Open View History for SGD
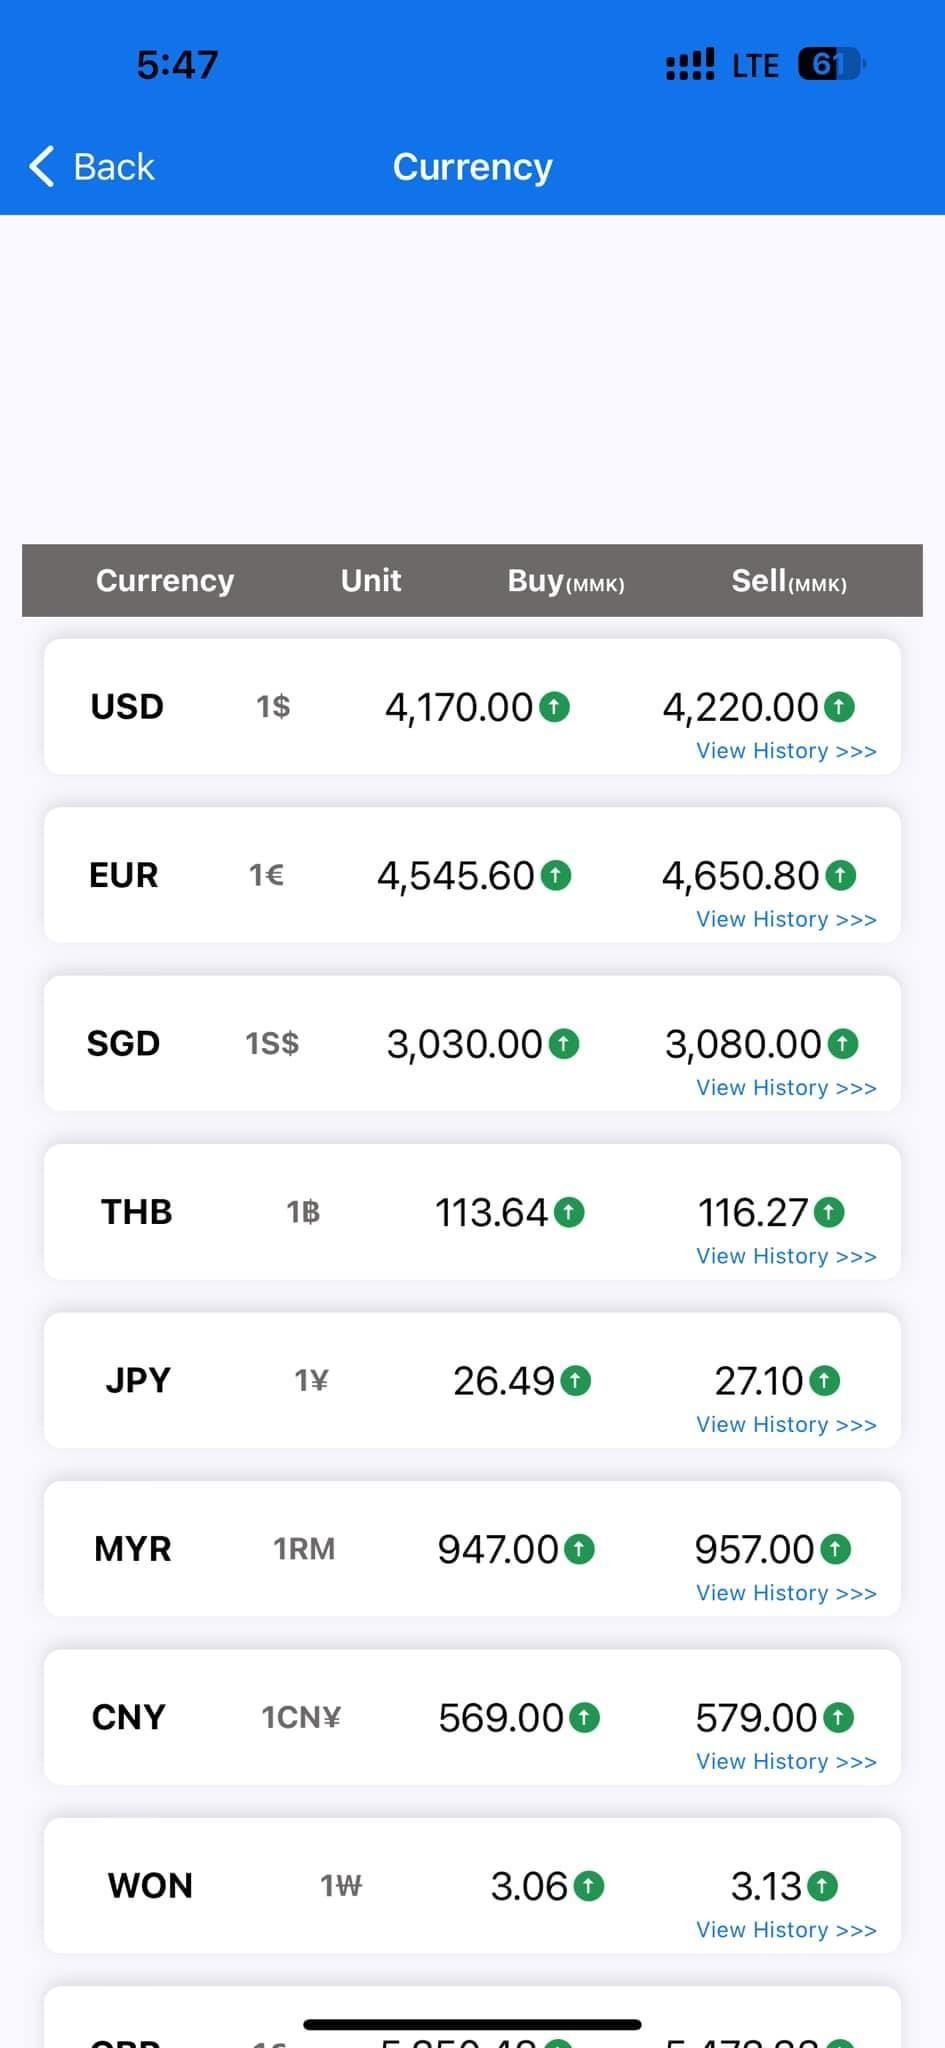This screenshot has height=2048, width=945. (x=786, y=1088)
